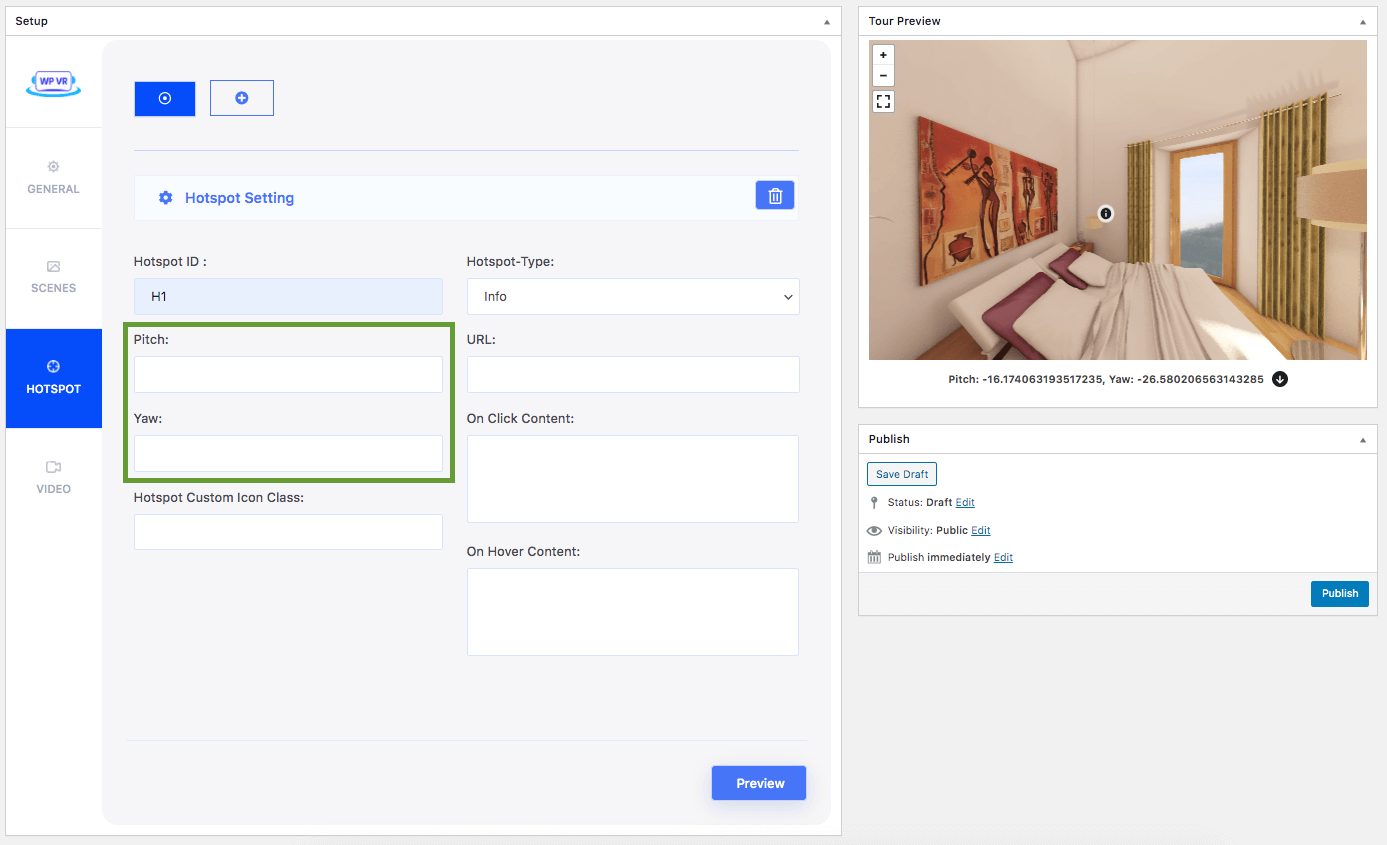Click the Pitch and Yaw coordinates text

pyautogui.click(x=1106, y=379)
